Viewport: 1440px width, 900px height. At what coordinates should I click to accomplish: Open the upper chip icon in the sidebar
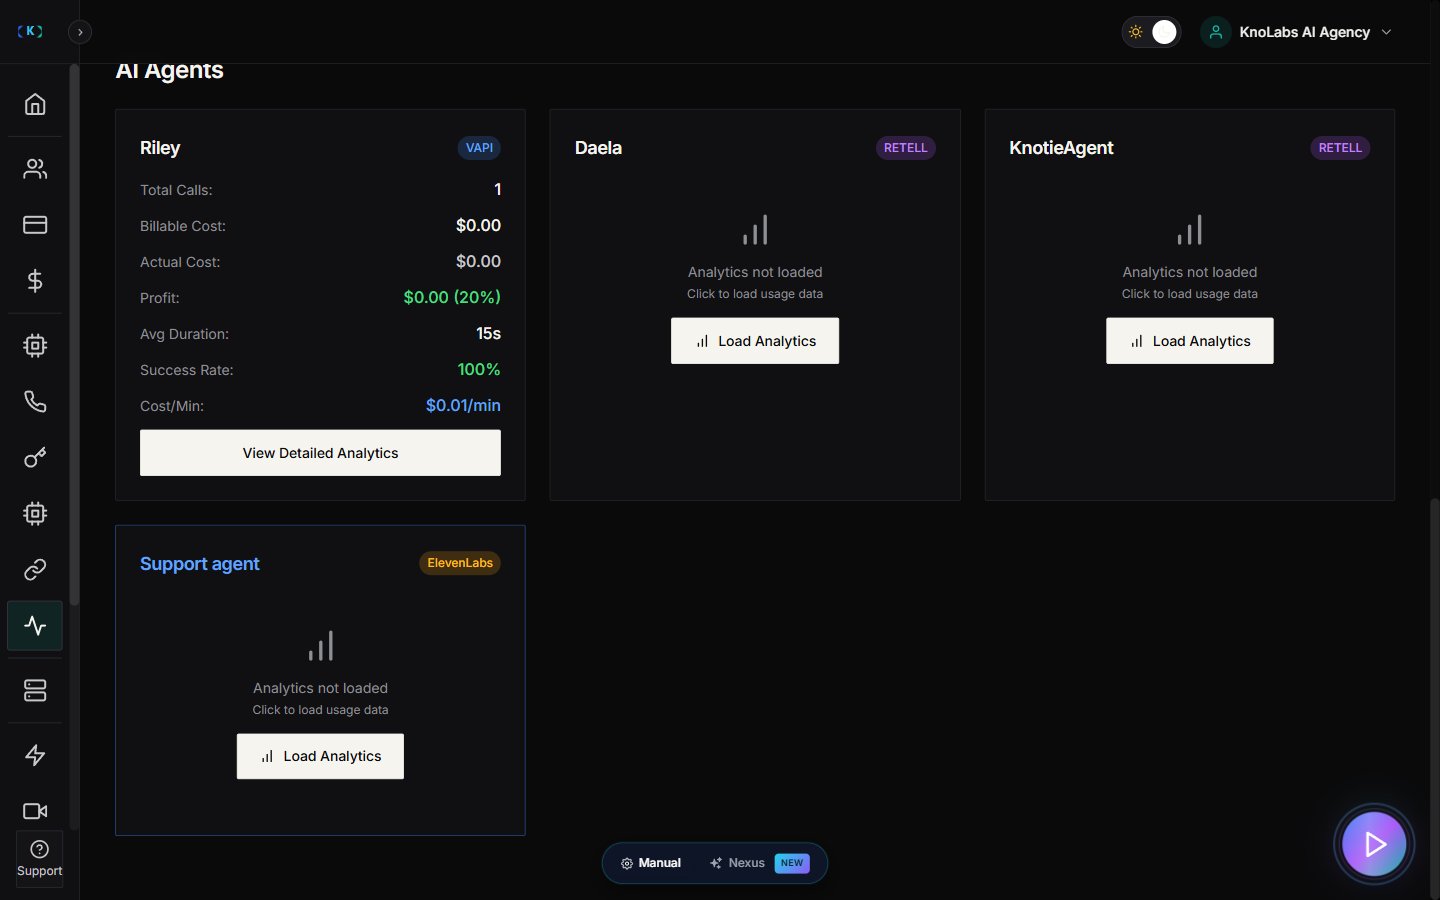(x=35, y=346)
